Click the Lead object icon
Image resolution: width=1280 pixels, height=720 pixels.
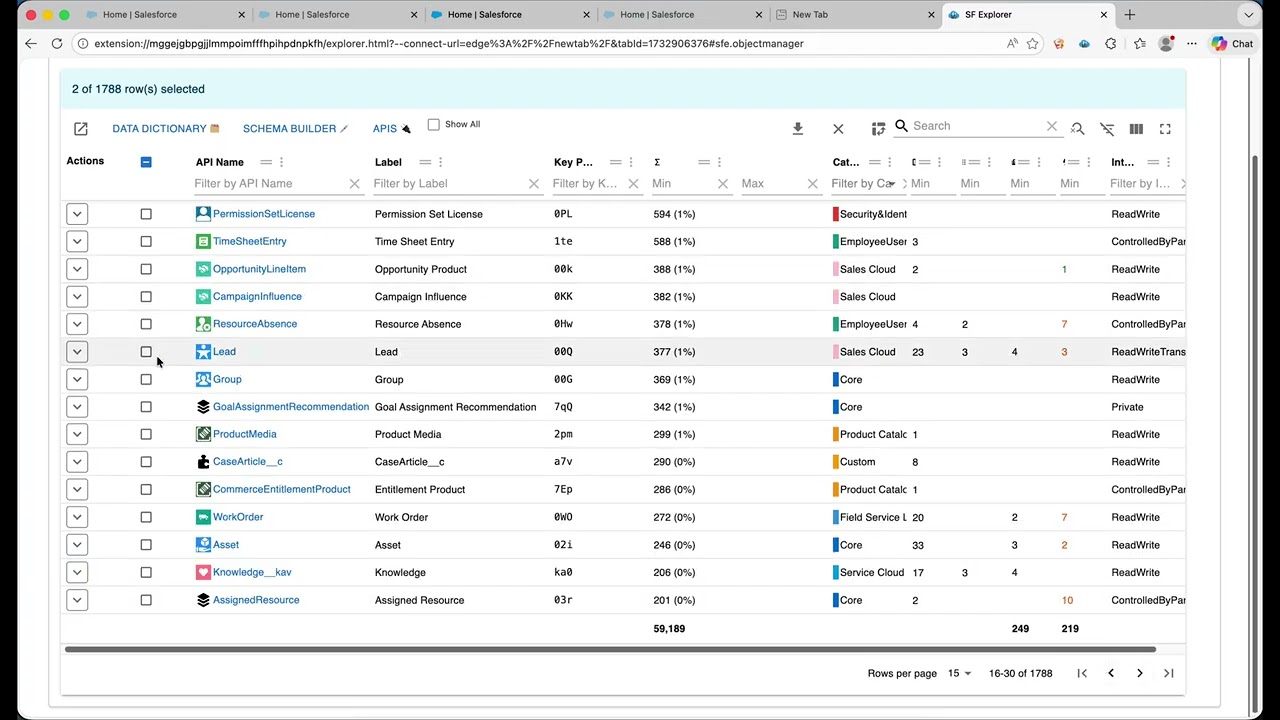point(203,352)
